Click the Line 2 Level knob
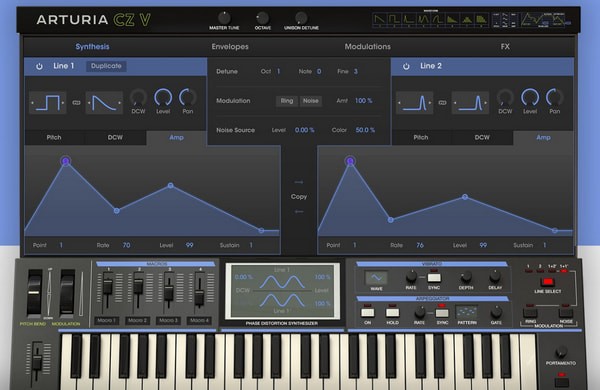The width and height of the screenshot is (600, 390). (530, 98)
